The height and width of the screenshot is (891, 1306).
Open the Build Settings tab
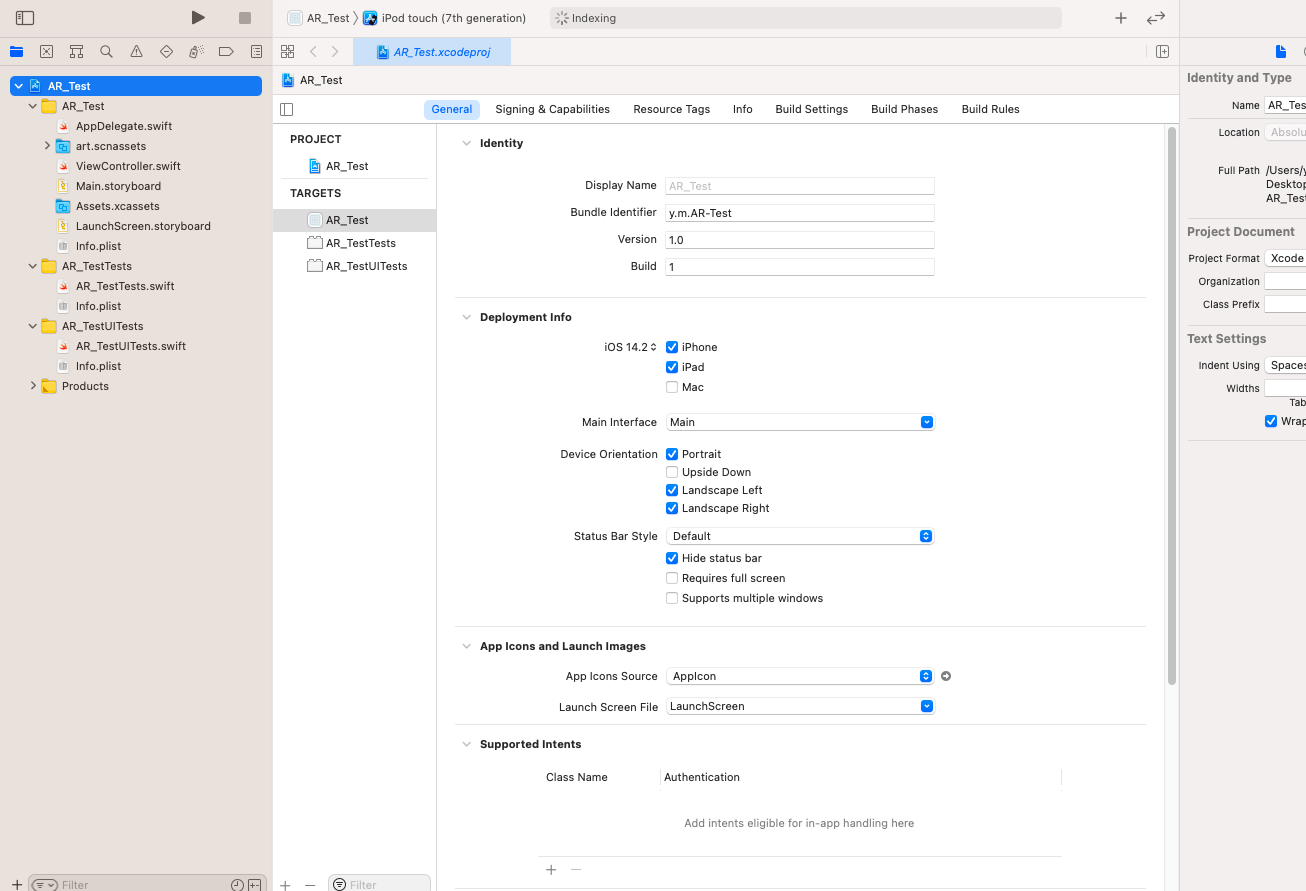[811, 109]
